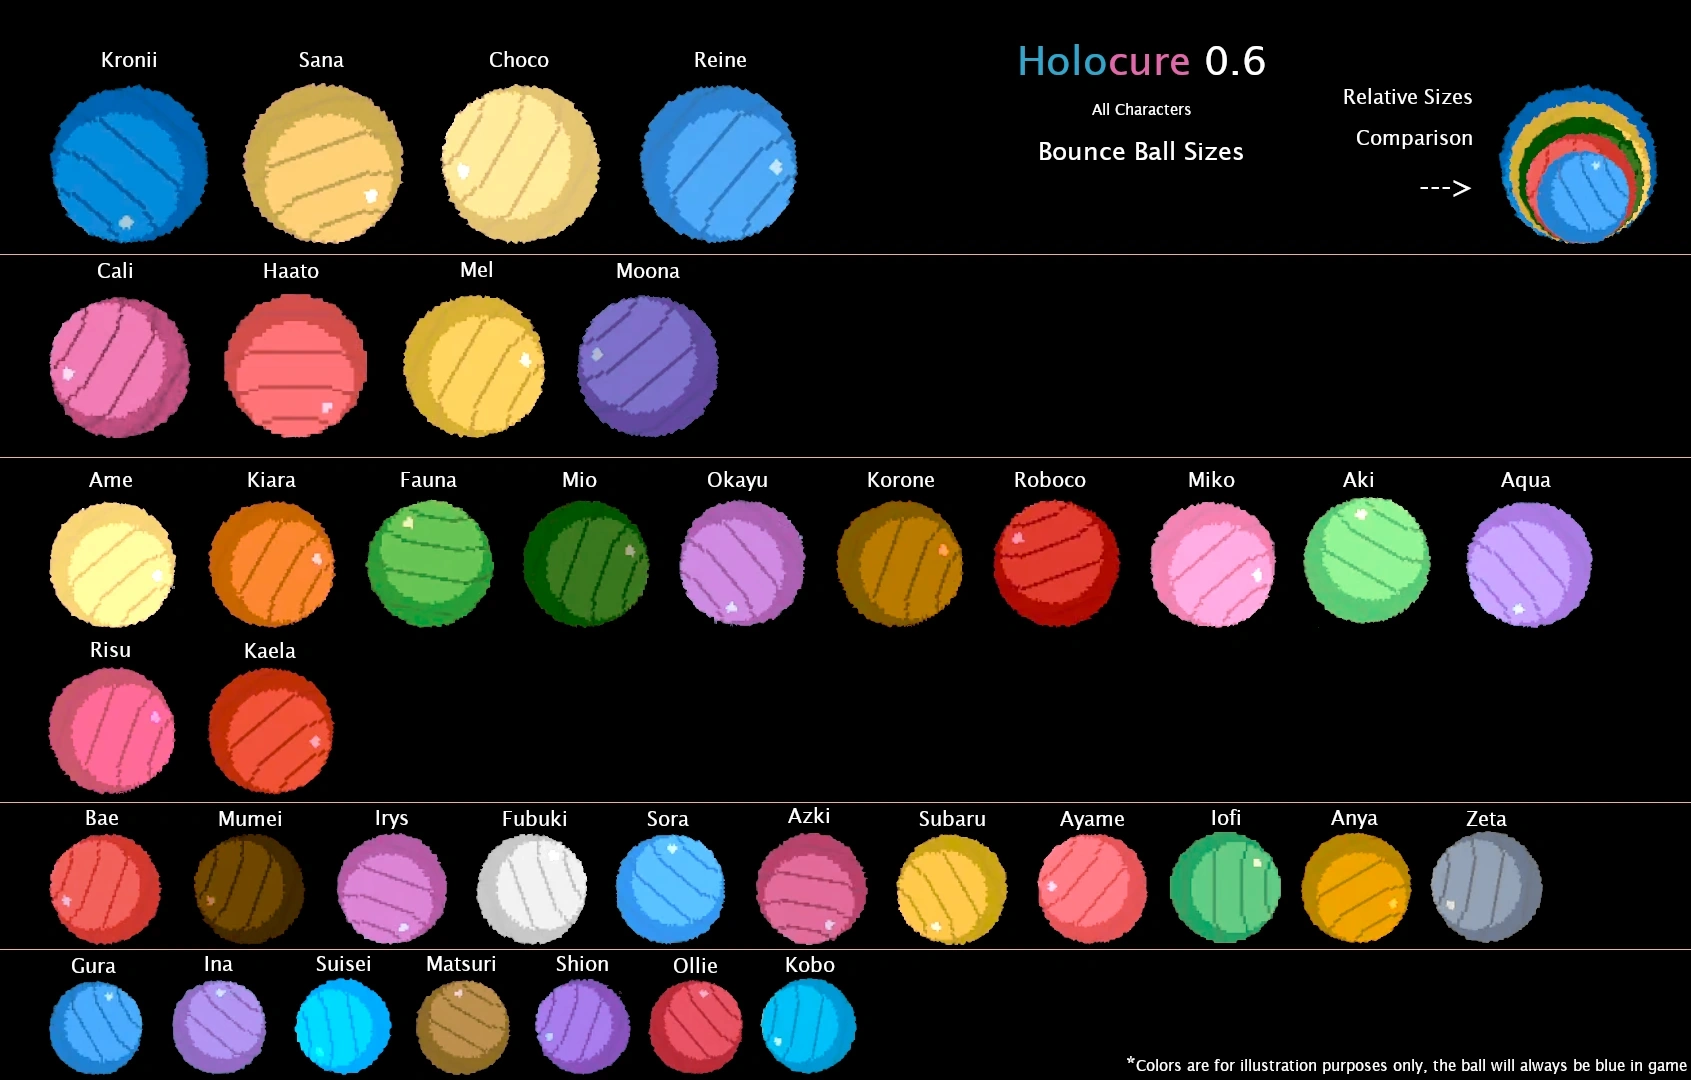Image resolution: width=1691 pixels, height=1080 pixels.
Task: Click Azki's magenta bounce ball
Action: [811, 889]
